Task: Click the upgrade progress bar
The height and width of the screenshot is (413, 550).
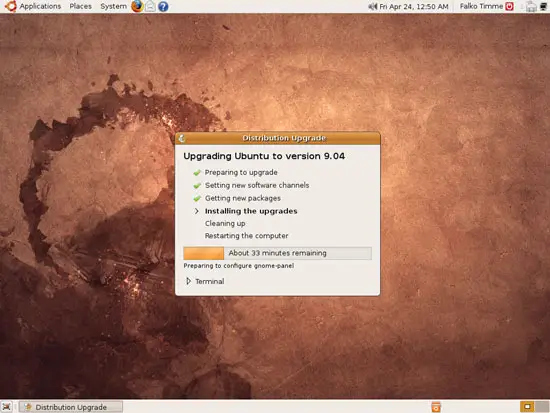Action: 277,253
